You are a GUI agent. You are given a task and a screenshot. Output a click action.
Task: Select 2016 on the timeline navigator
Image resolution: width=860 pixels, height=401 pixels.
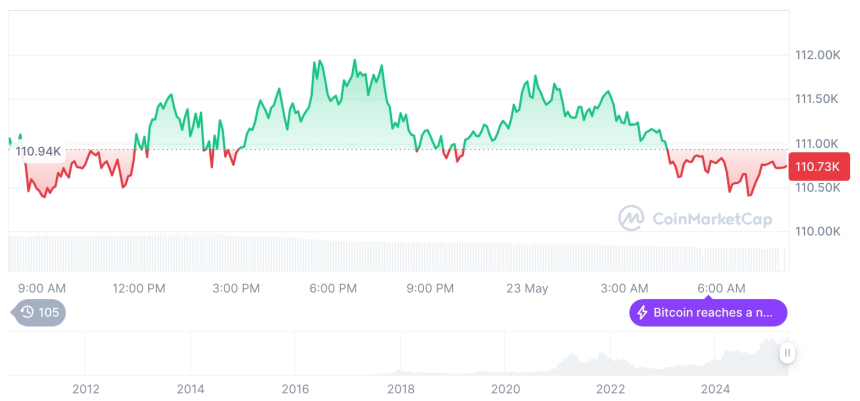click(296, 388)
